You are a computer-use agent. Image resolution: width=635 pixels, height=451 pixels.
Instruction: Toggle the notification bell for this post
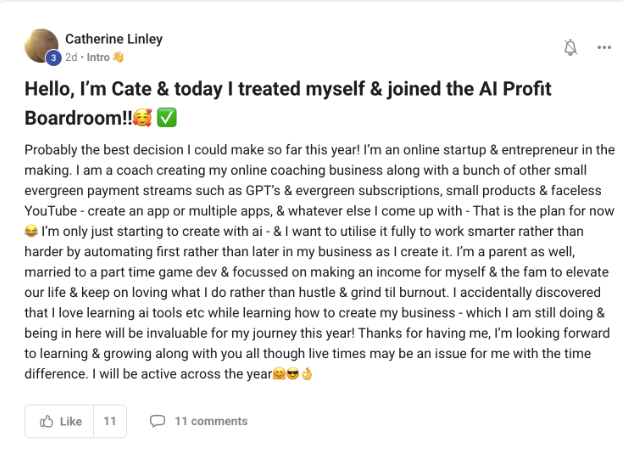[x=571, y=47]
